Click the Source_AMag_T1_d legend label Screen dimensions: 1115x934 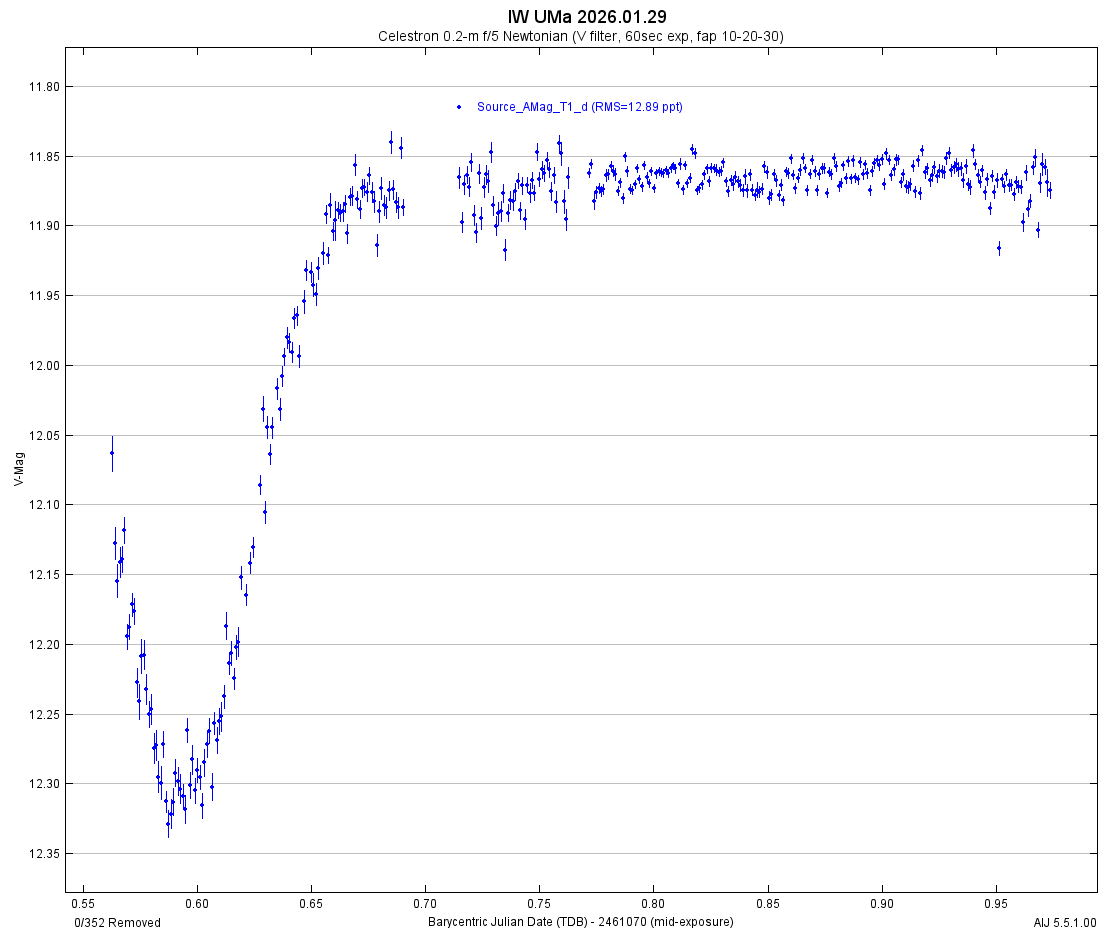click(579, 107)
